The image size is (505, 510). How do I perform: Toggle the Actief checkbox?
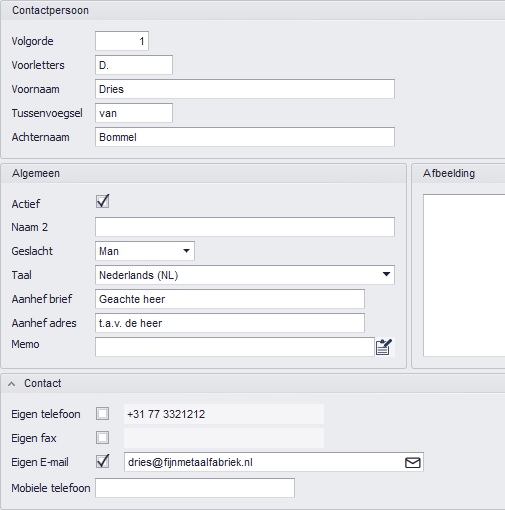[103, 201]
